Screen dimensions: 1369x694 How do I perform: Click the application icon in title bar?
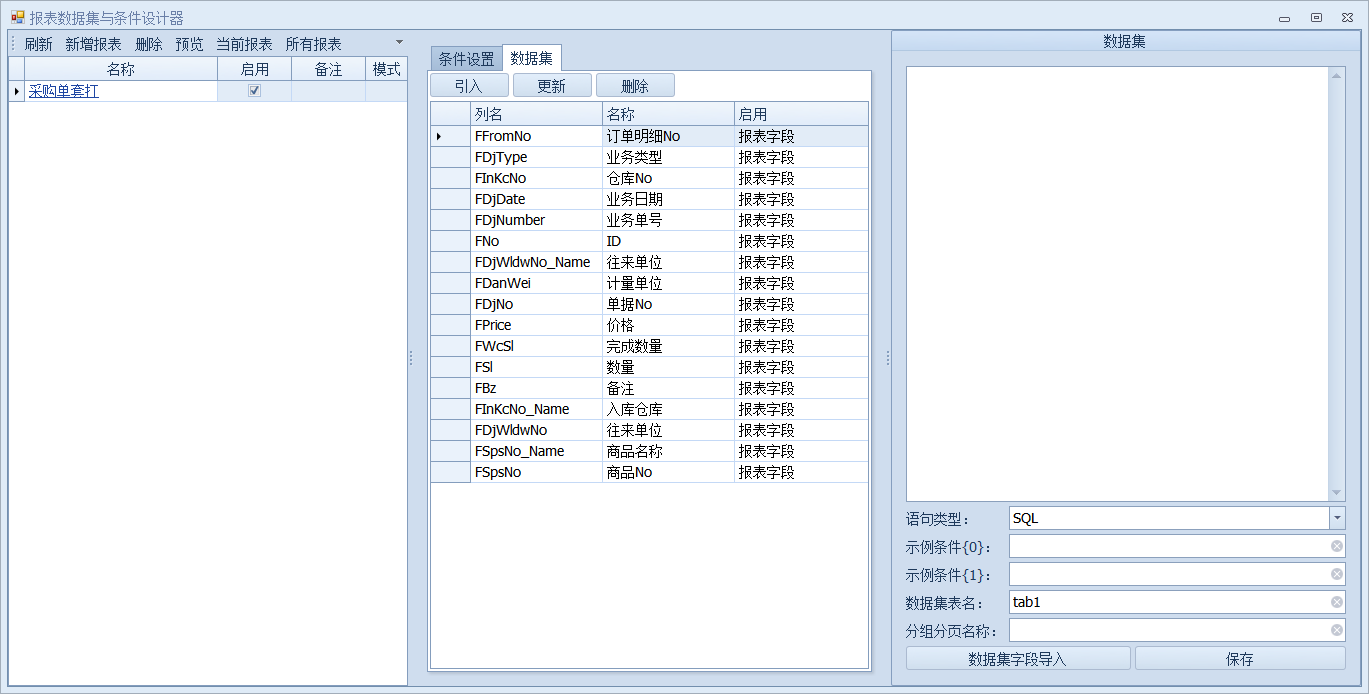pos(16,16)
